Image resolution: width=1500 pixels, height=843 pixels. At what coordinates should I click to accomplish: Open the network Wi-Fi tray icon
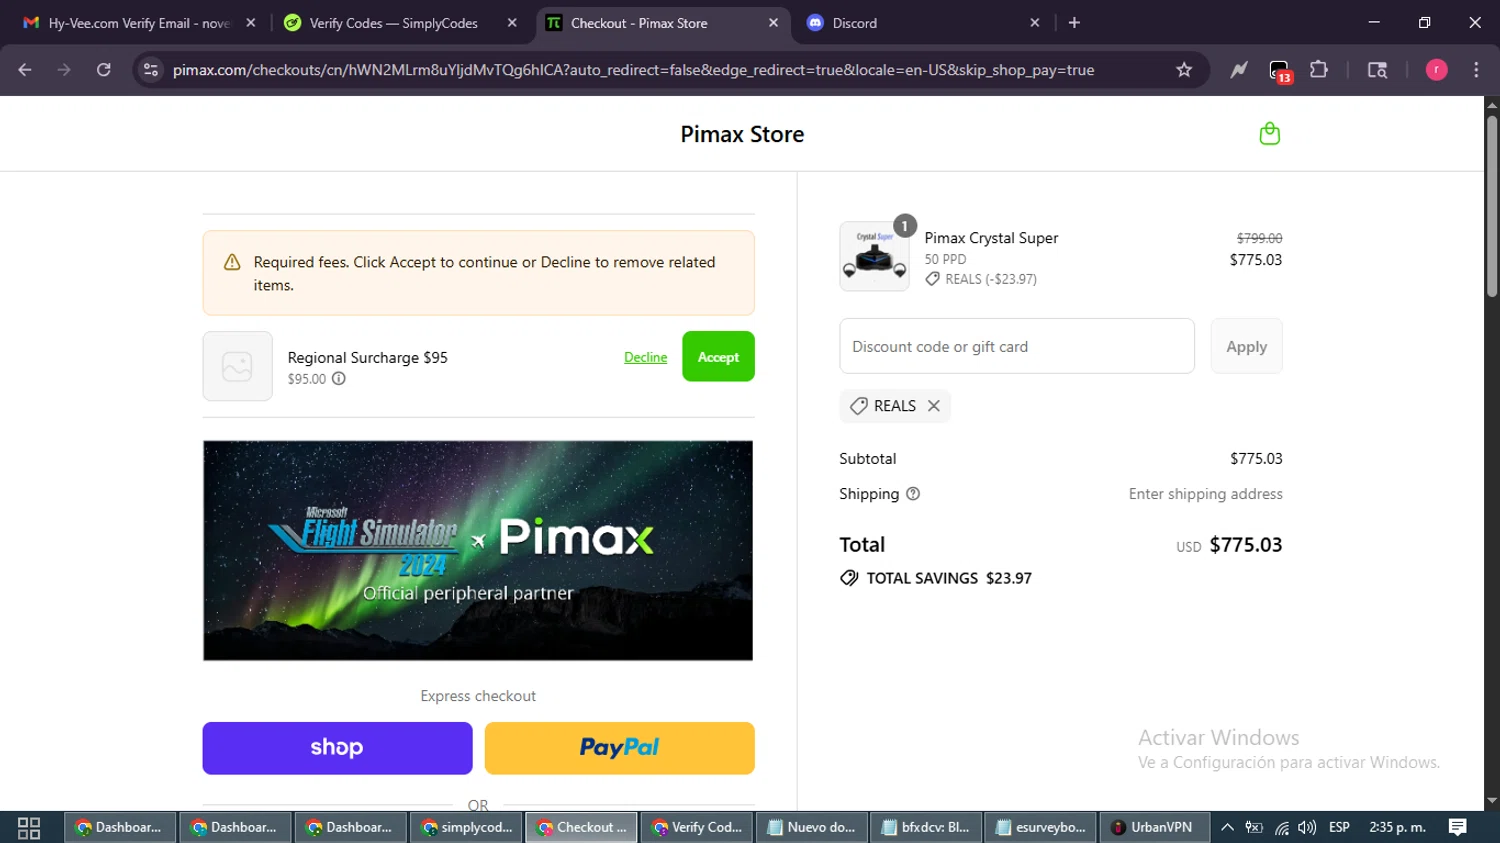(x=1281, y=827)
